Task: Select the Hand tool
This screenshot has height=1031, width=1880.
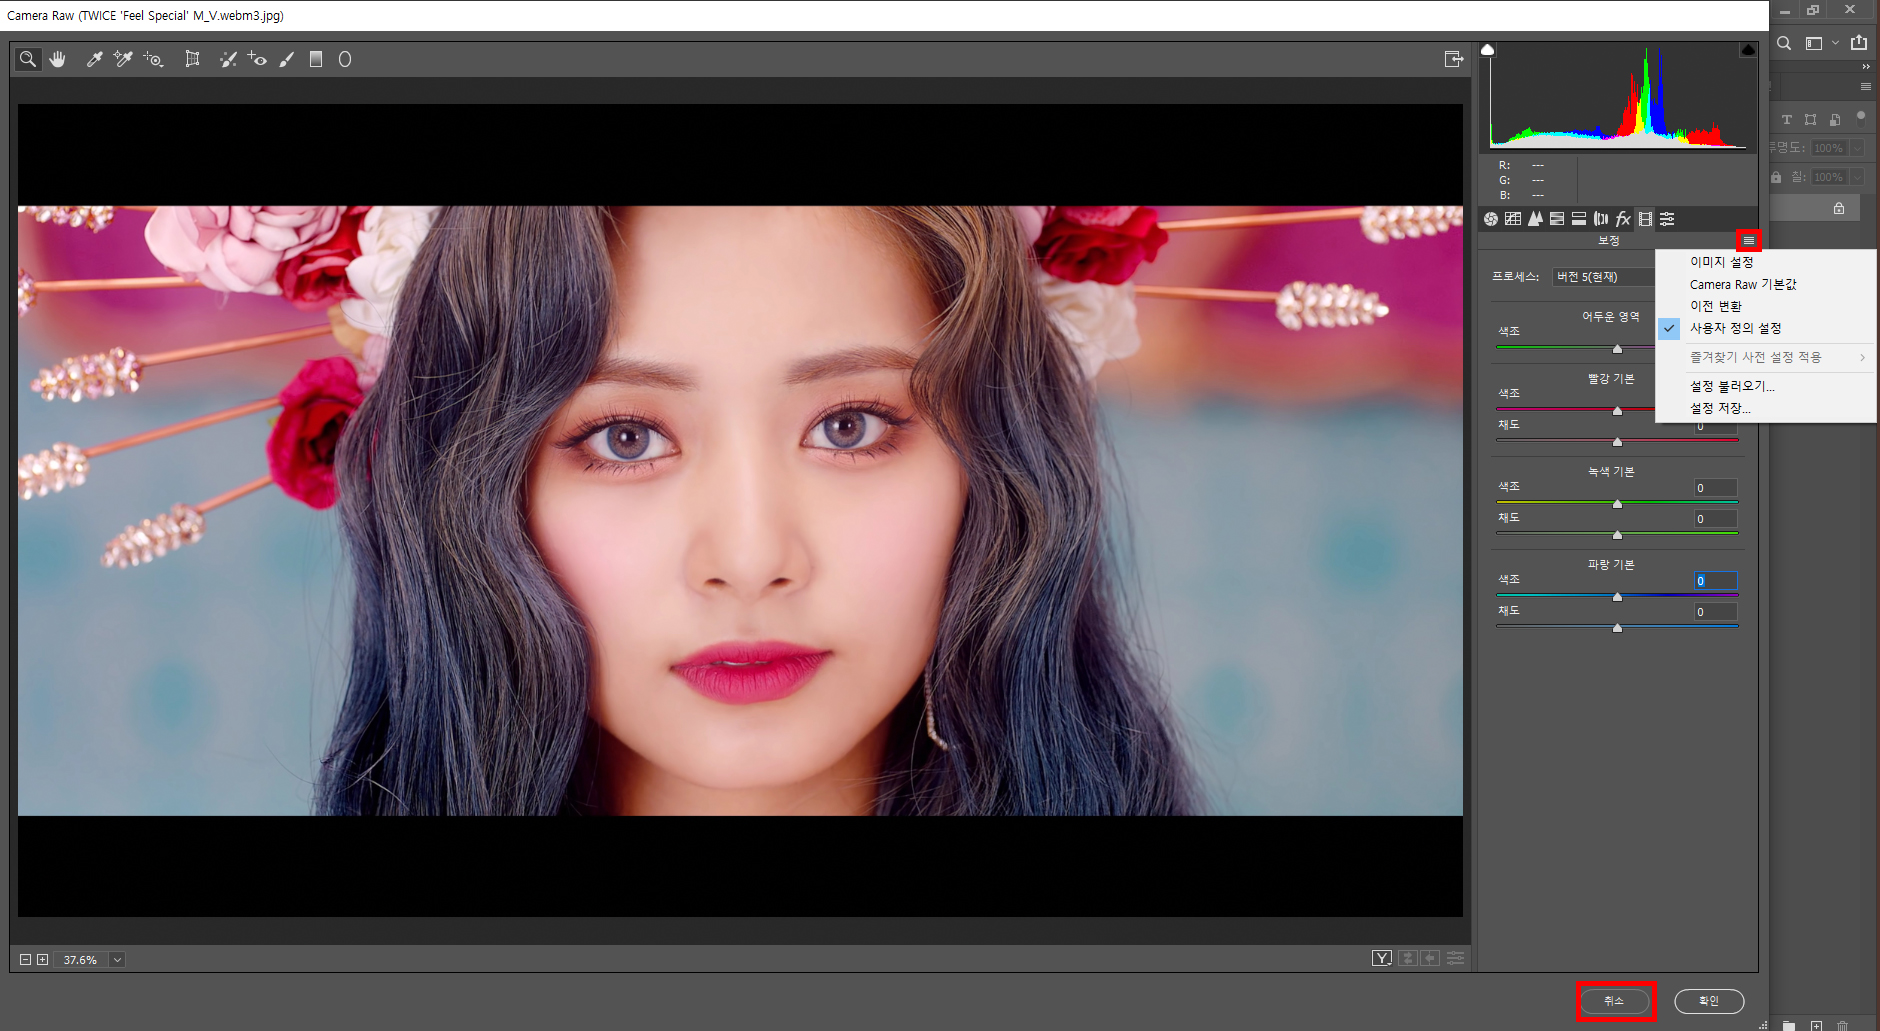Action: point(58,59)
